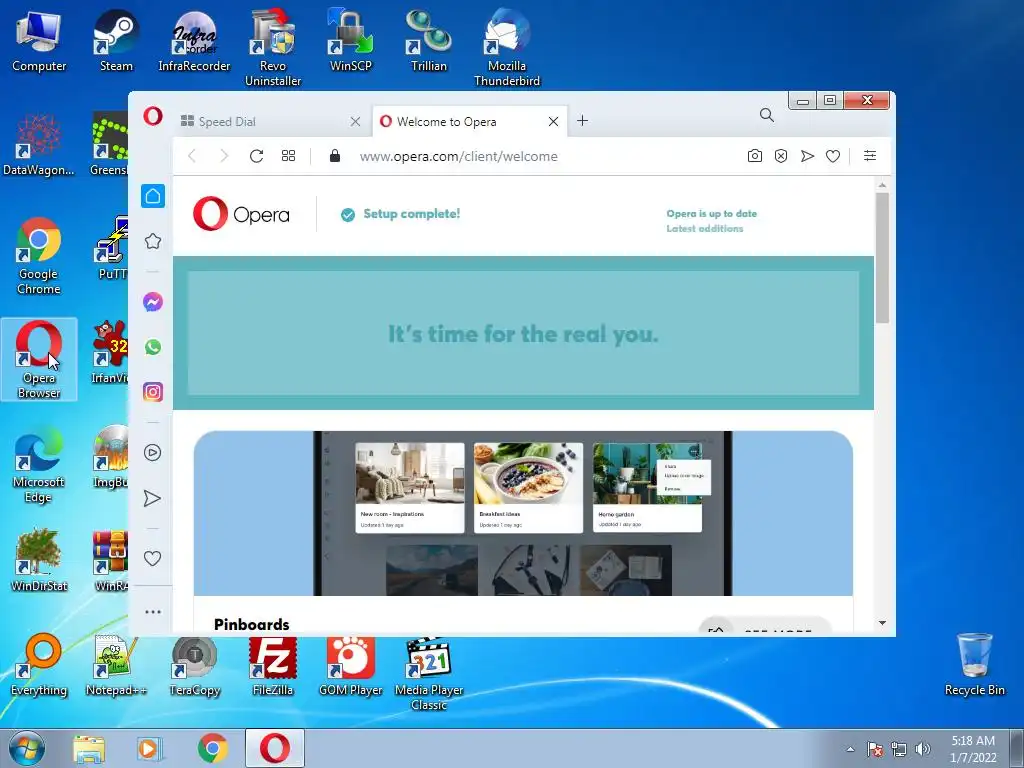This screenshot has height=768, width=1024.
Task: Go back with the back arrow
Action: tap(192, 156)
